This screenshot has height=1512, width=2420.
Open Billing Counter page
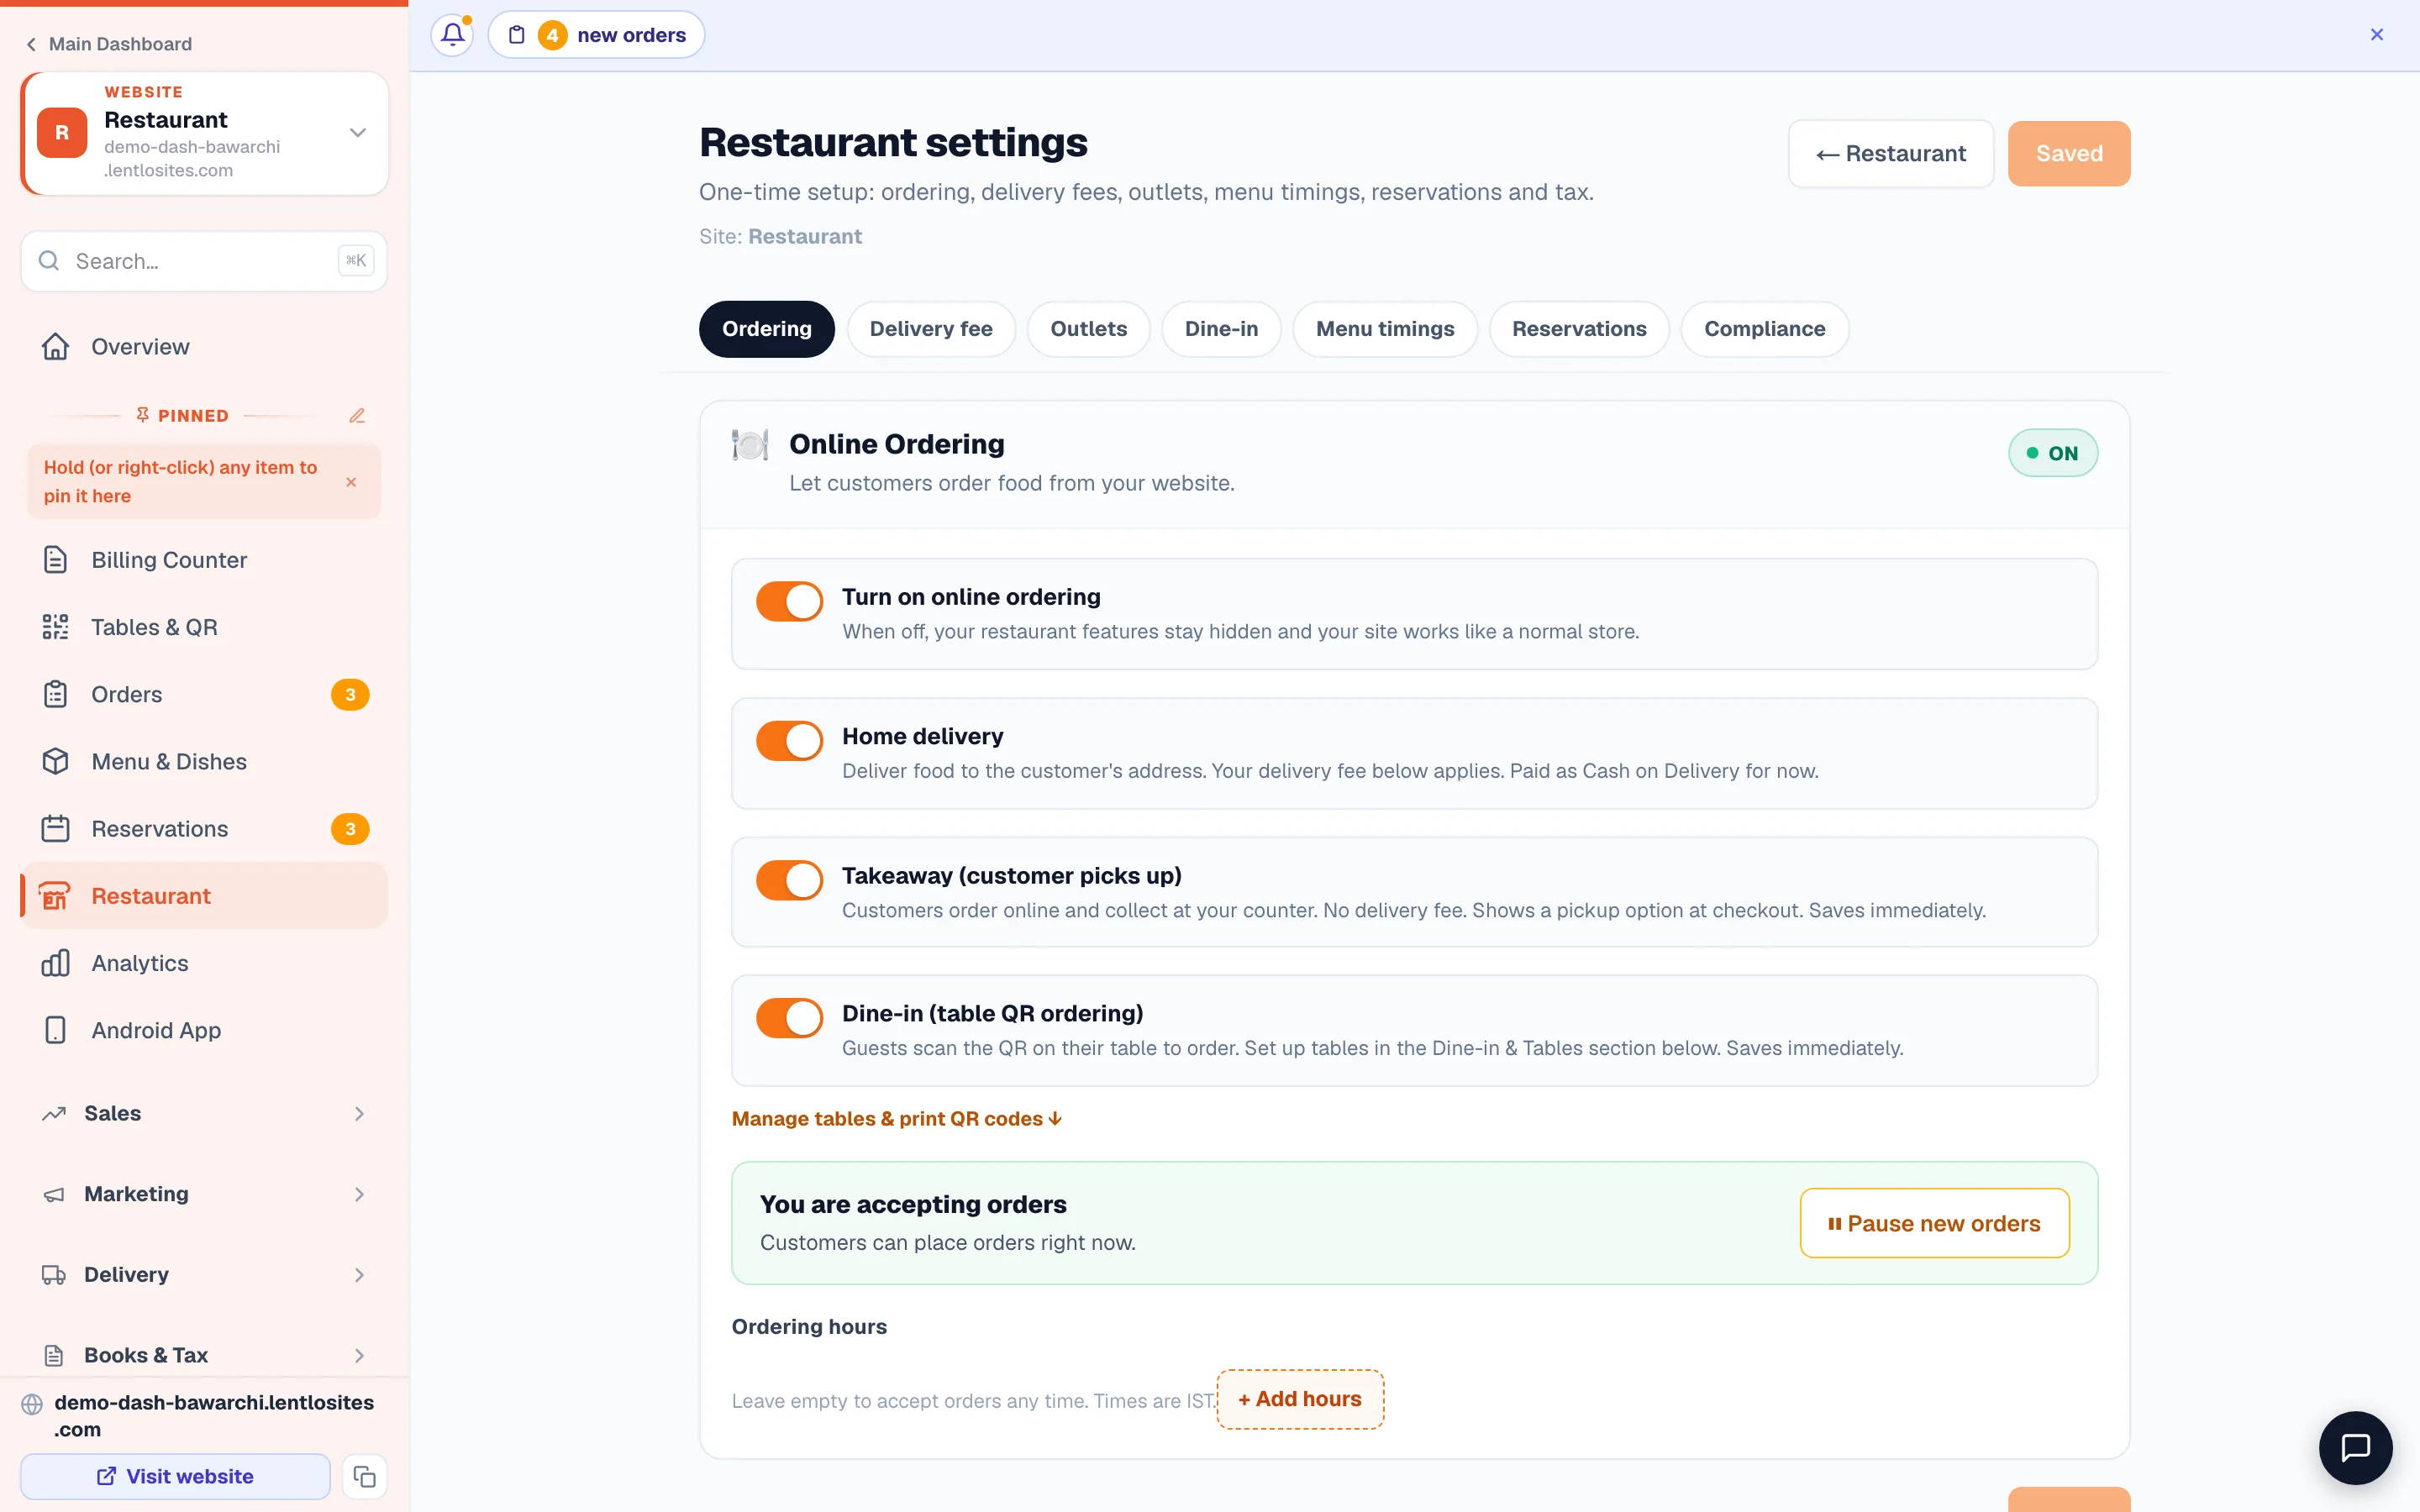point(204,560)
